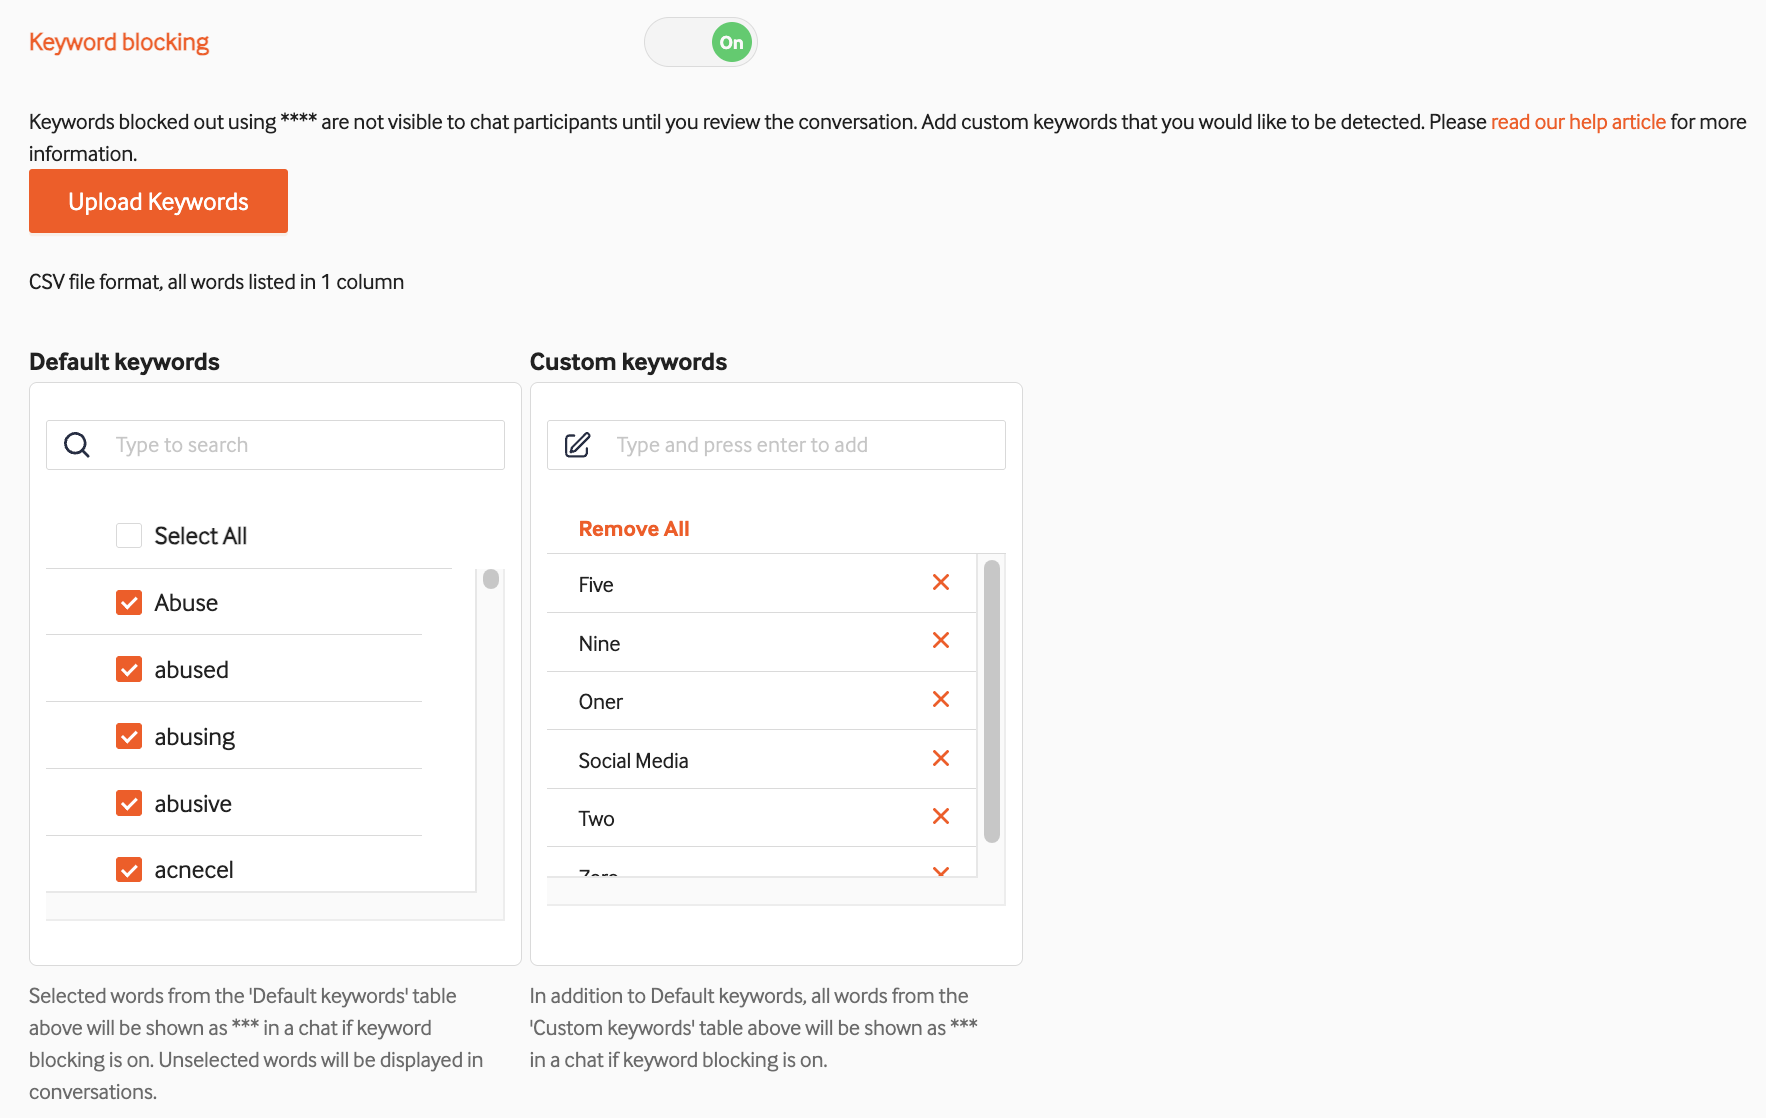
Task: Click the pencil icon in Custom keywords field
Action: [577, 444]
